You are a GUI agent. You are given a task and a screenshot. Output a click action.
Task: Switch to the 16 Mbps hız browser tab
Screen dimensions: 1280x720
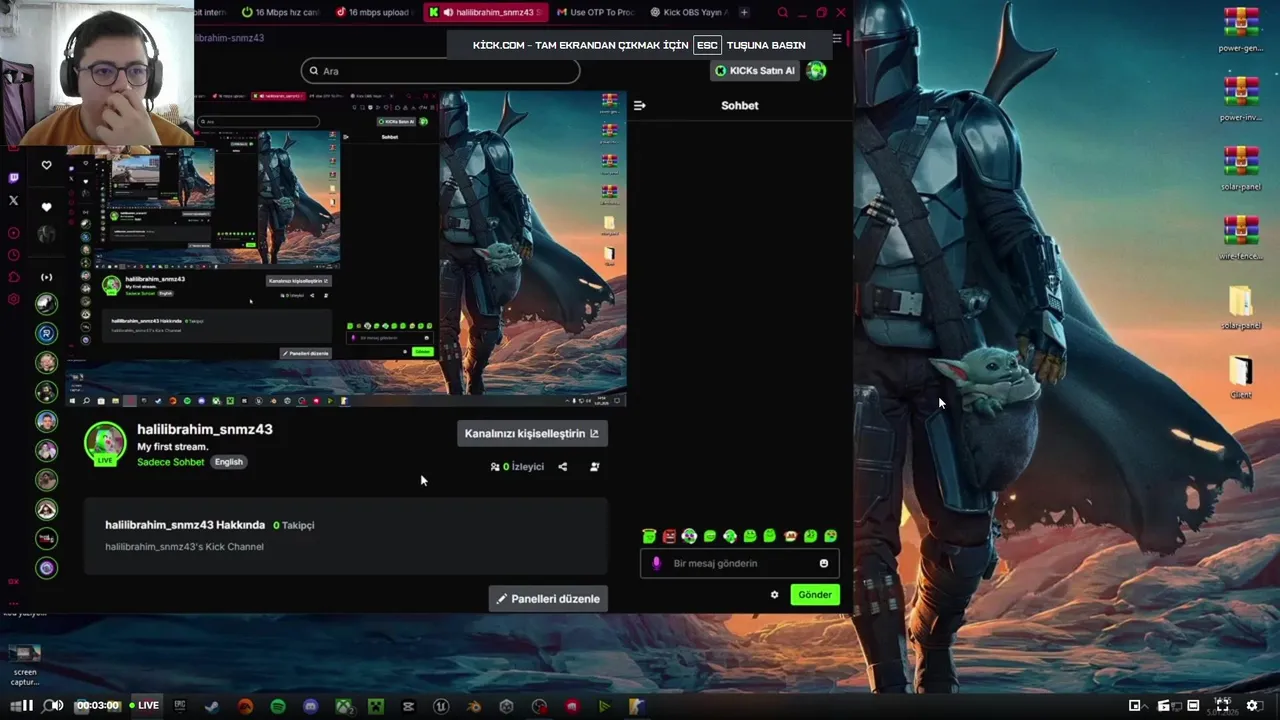[x=279, y=12]
